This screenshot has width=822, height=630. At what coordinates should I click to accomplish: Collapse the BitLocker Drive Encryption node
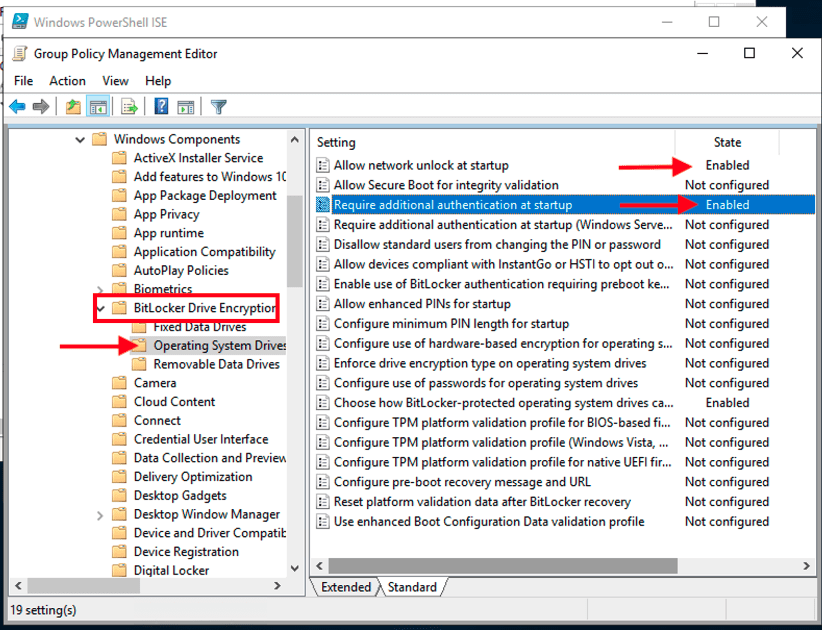pos(101,308)
